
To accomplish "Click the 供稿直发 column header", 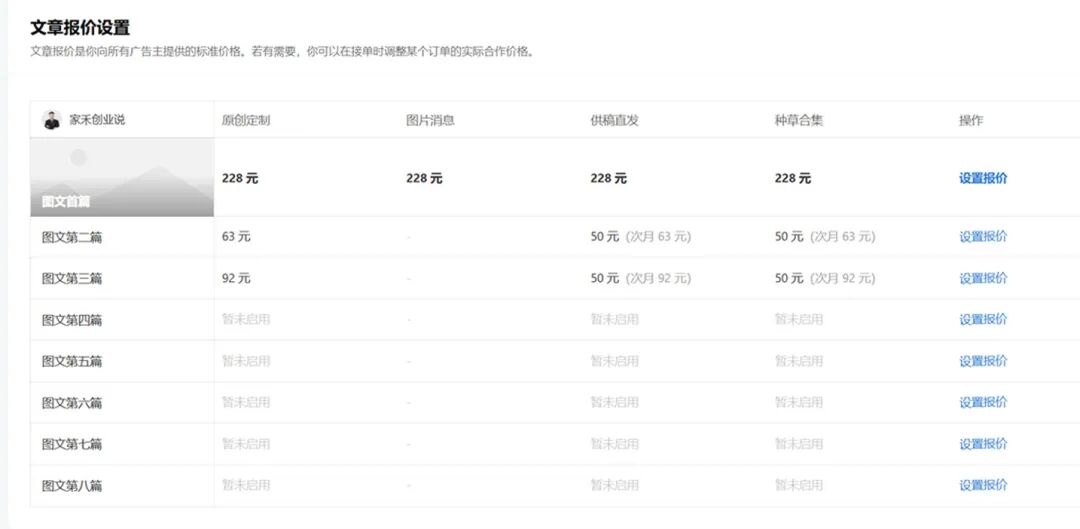I will click(614, 121).
